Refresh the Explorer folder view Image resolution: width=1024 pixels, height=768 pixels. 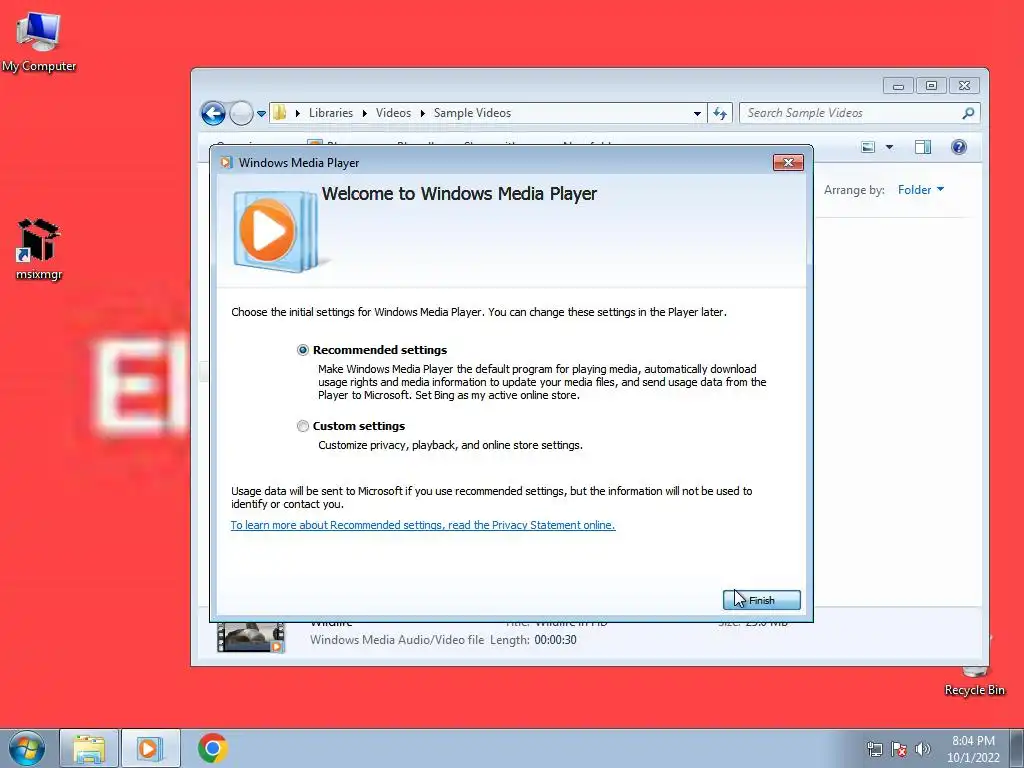(720, 114)
